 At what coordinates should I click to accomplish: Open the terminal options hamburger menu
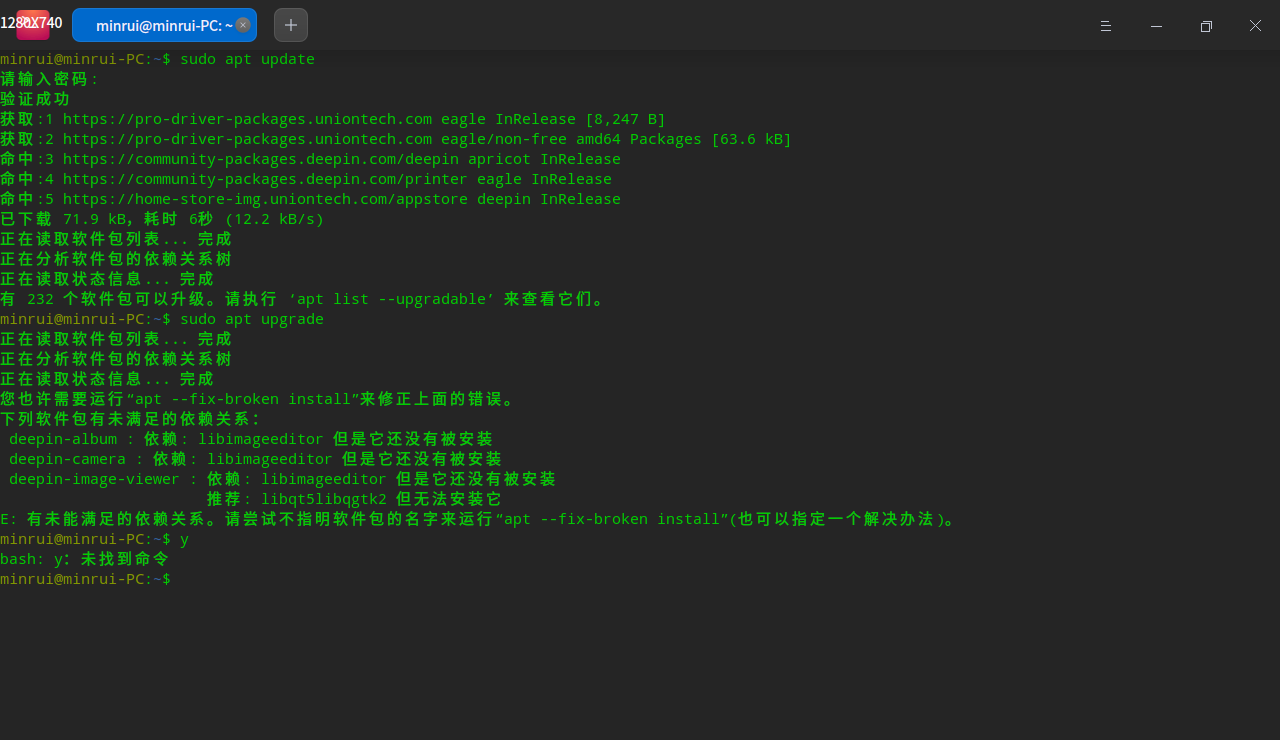(x=1106, y=26)
